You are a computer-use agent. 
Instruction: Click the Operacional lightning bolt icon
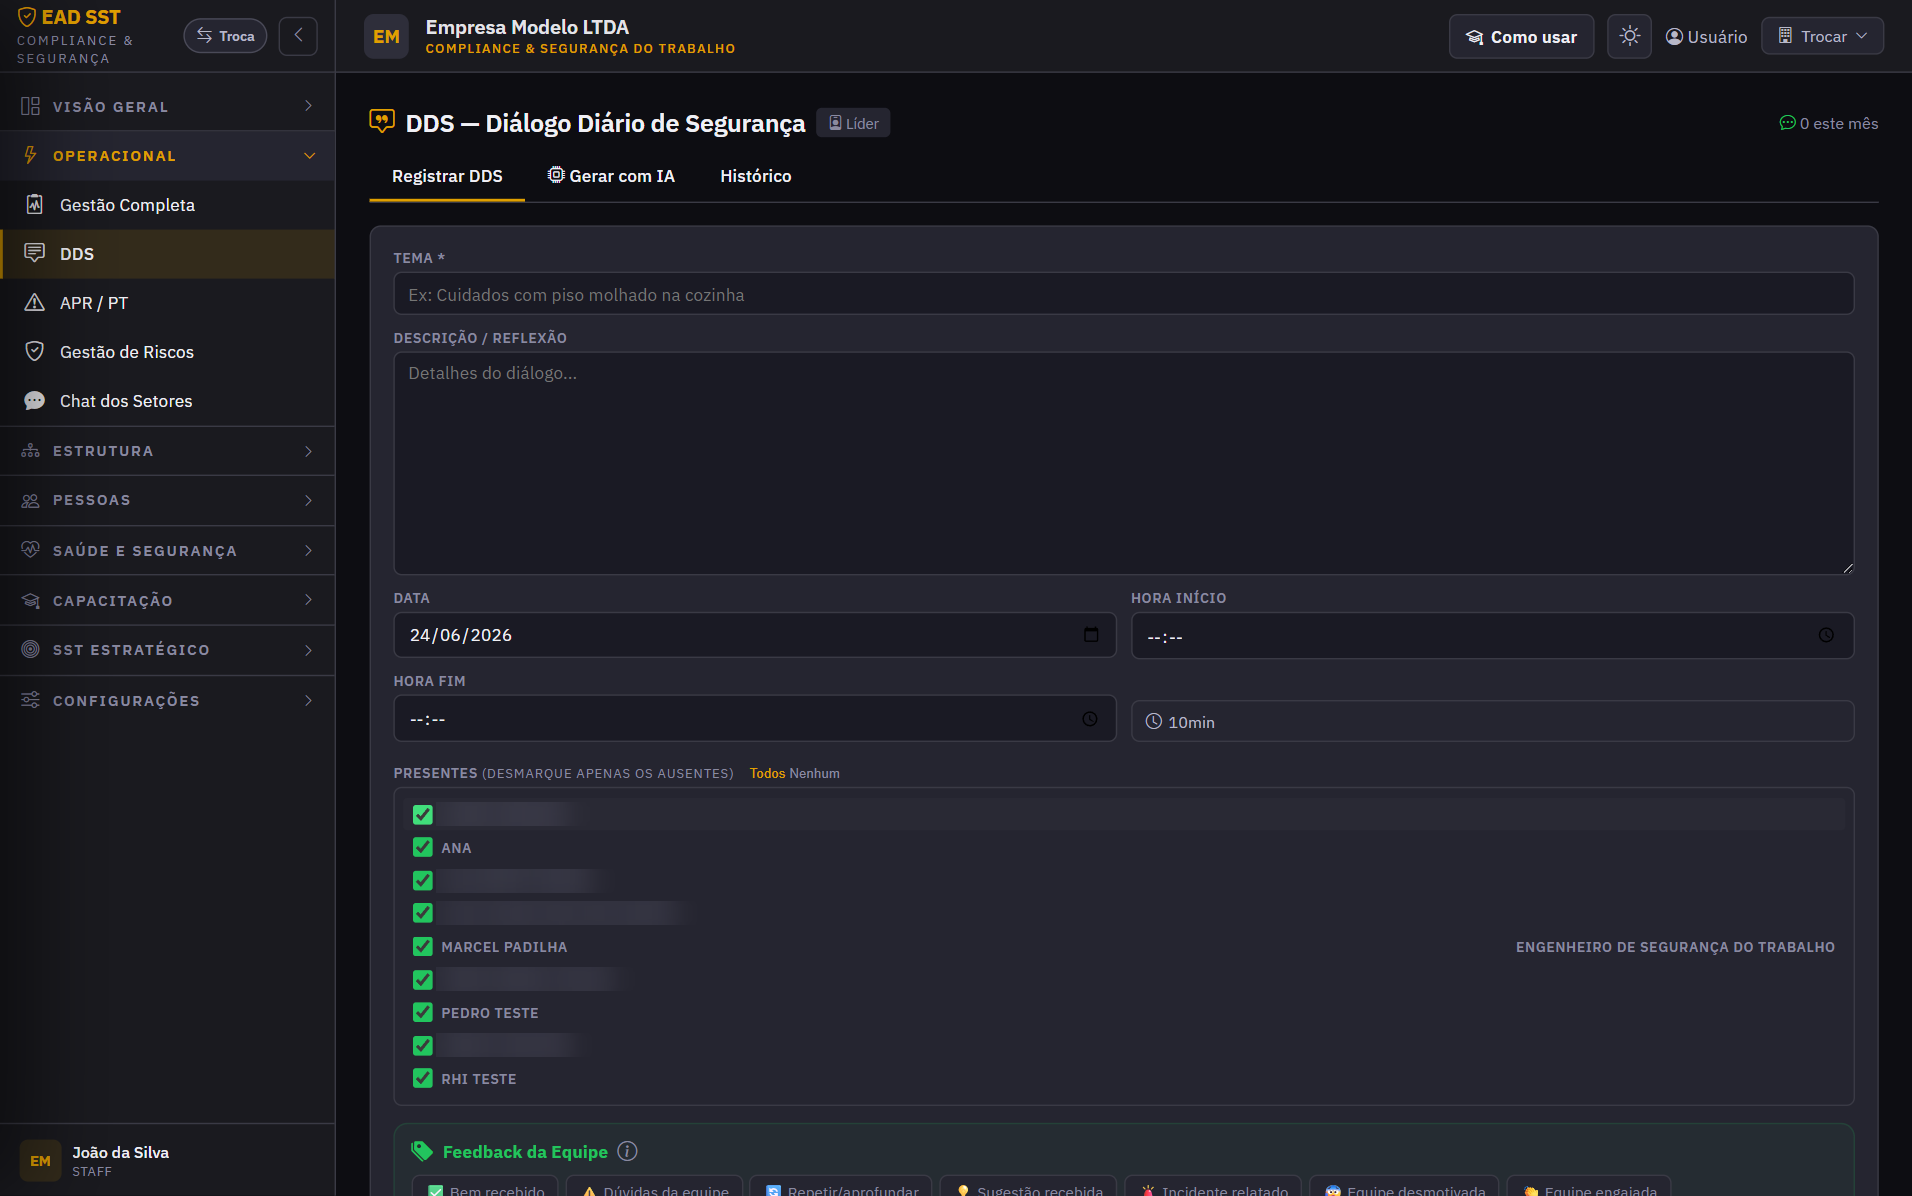30,155
